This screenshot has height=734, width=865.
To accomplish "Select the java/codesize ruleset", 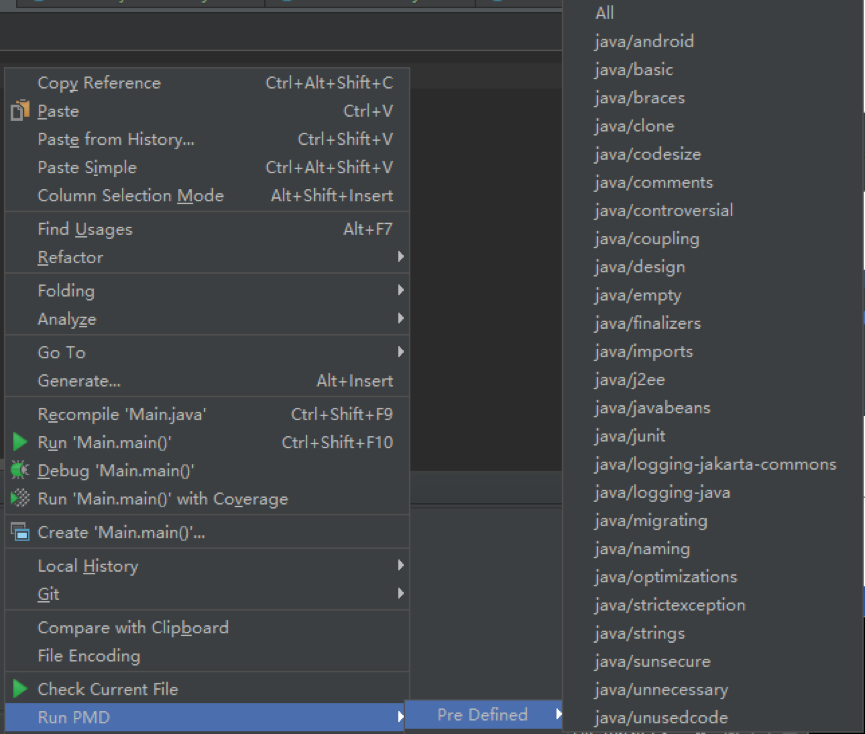I will tap(713, 154).
